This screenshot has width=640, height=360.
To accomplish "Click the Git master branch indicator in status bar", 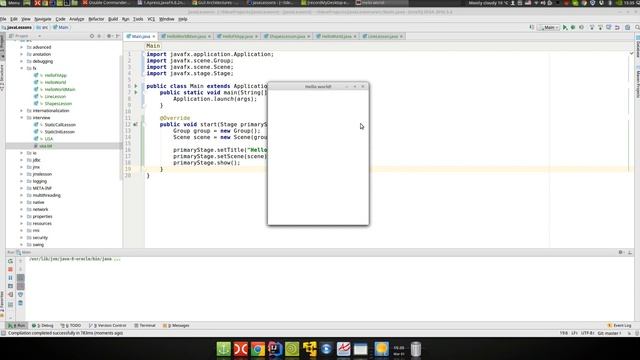I will tap(609, 333).
